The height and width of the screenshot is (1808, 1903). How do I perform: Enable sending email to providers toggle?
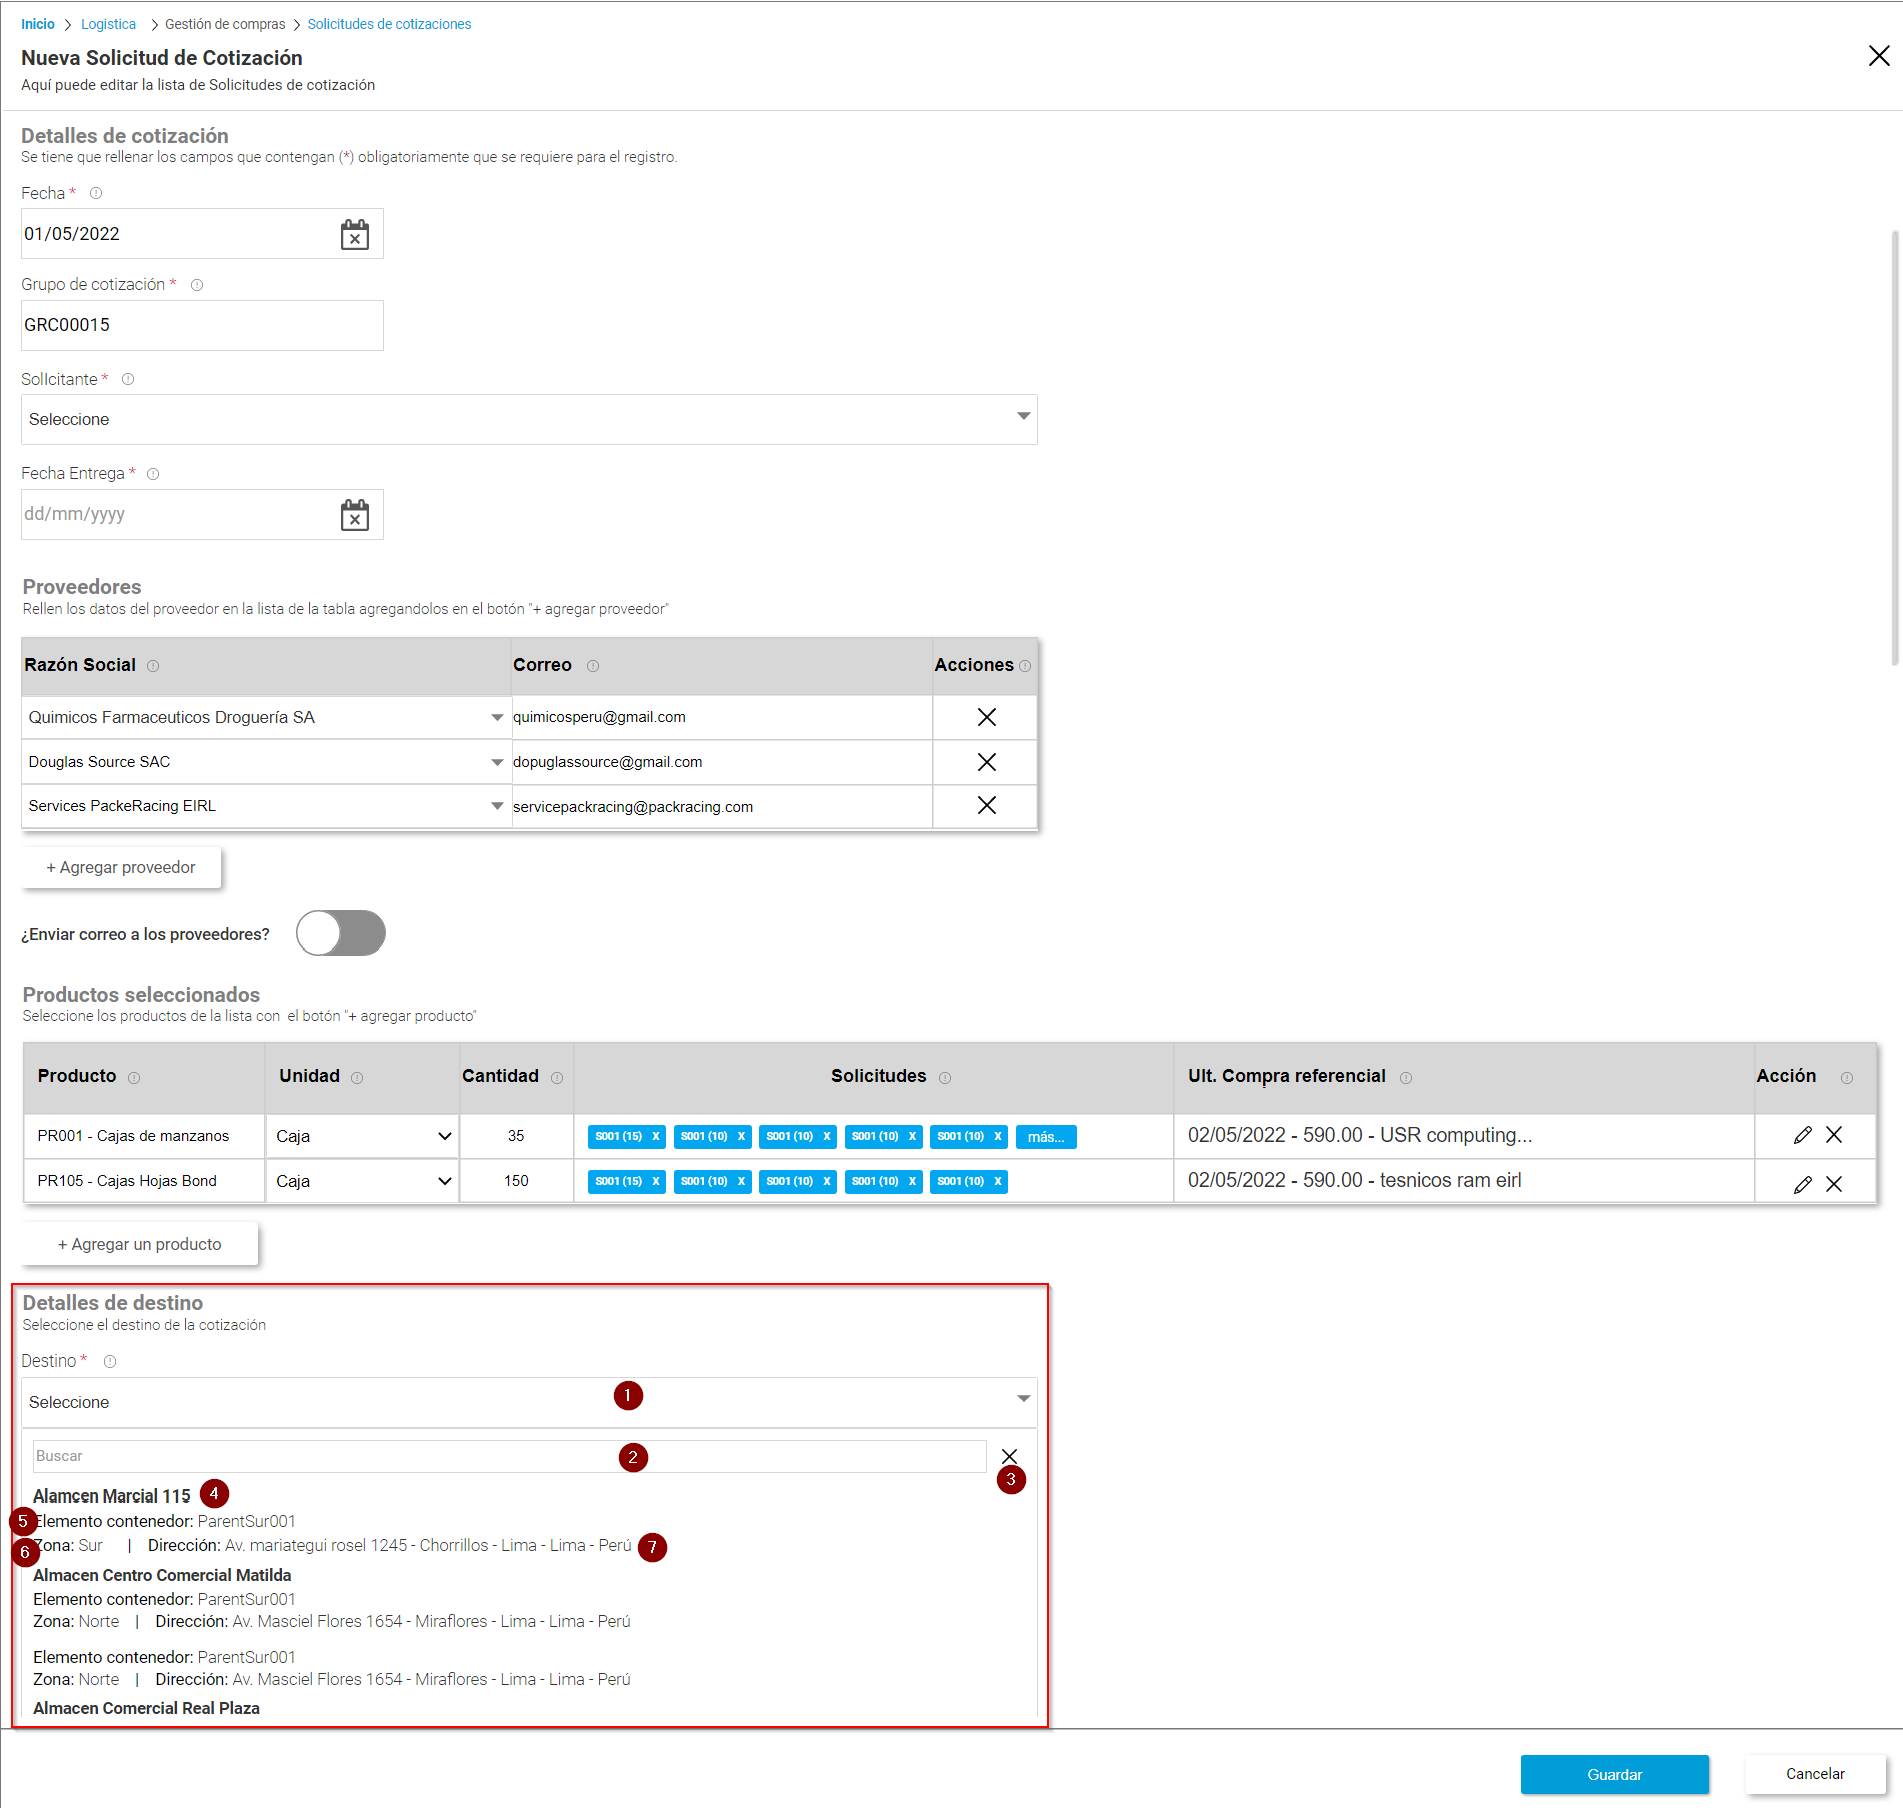tap(340, 932)
